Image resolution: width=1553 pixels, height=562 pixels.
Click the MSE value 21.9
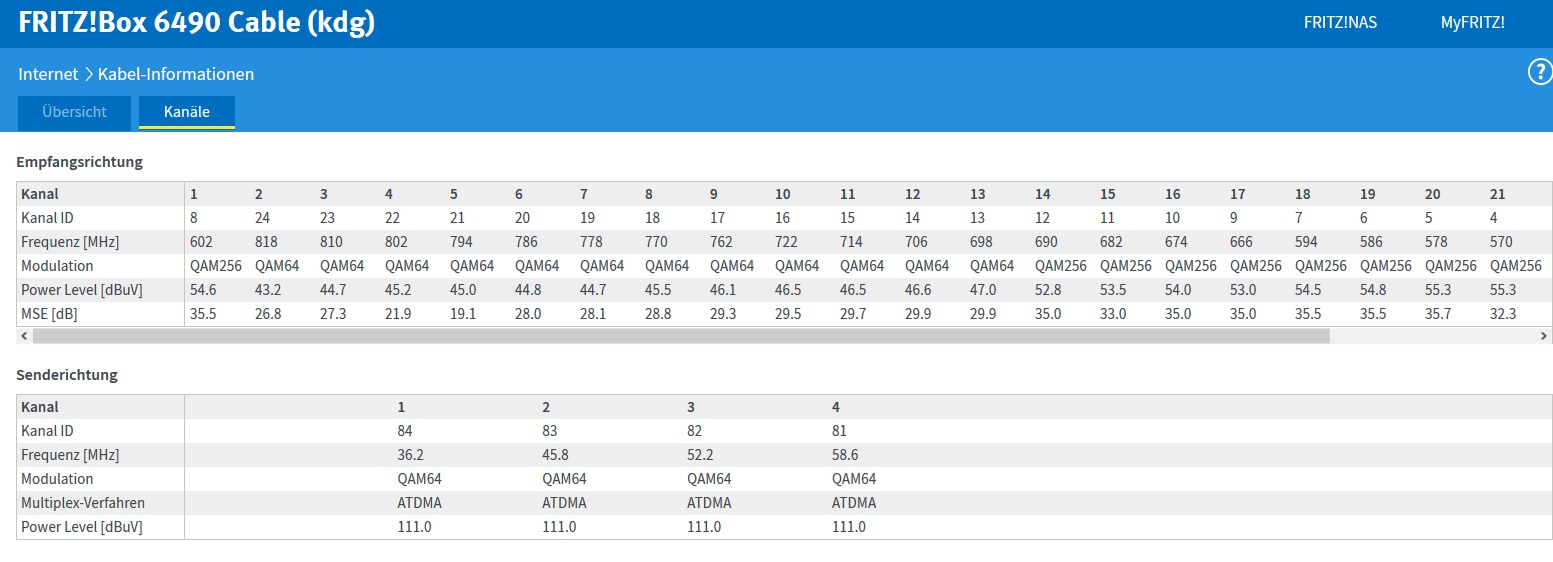(398, 314)
